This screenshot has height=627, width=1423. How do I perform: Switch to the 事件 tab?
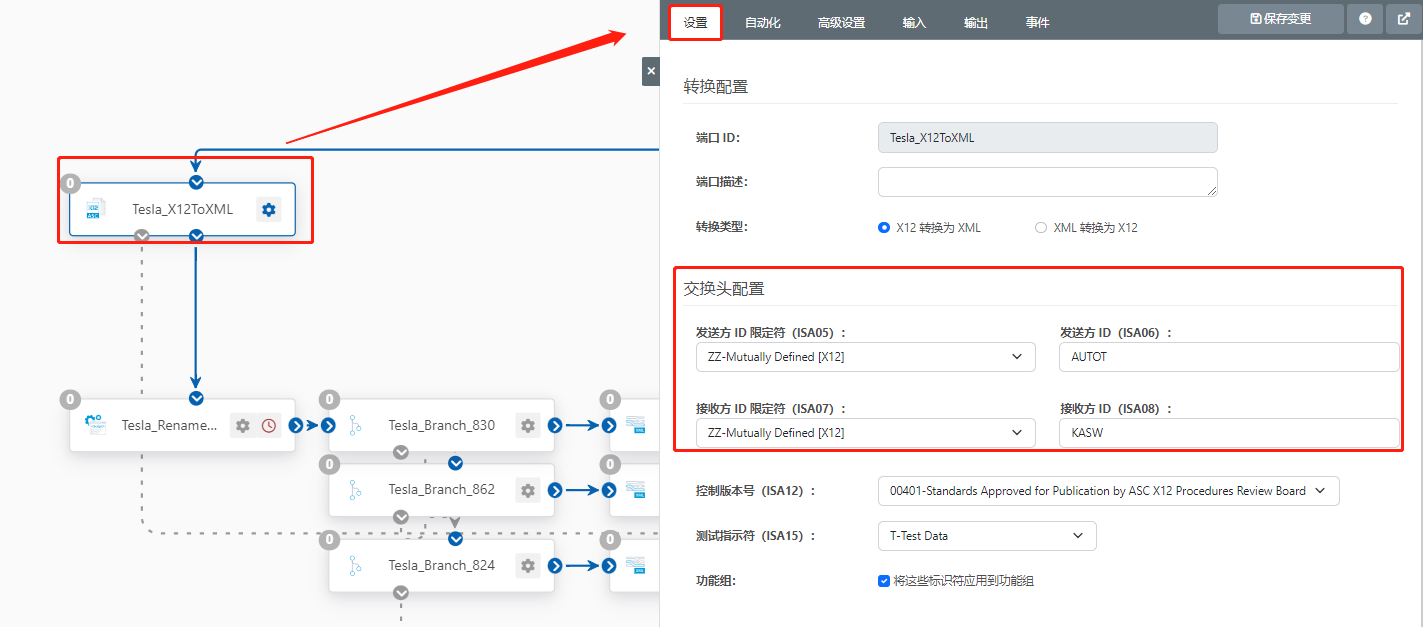click(1038, 22)
